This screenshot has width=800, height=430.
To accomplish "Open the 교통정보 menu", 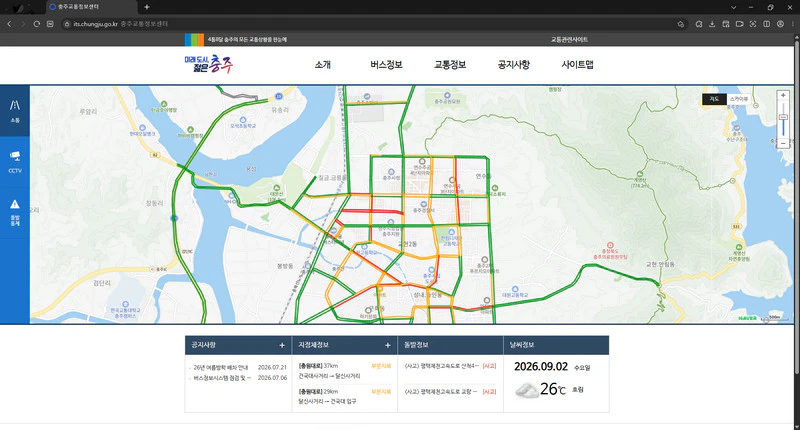I will click(450, 65).
